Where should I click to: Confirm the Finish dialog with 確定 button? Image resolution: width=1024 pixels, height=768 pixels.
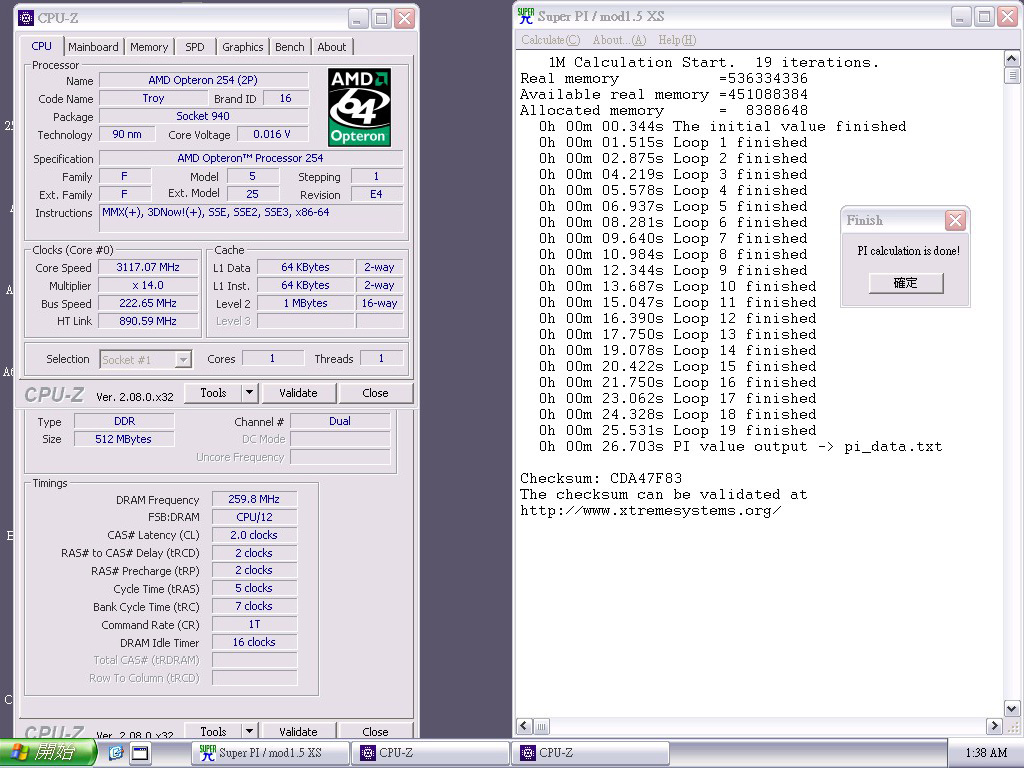[x=906, y=283]
